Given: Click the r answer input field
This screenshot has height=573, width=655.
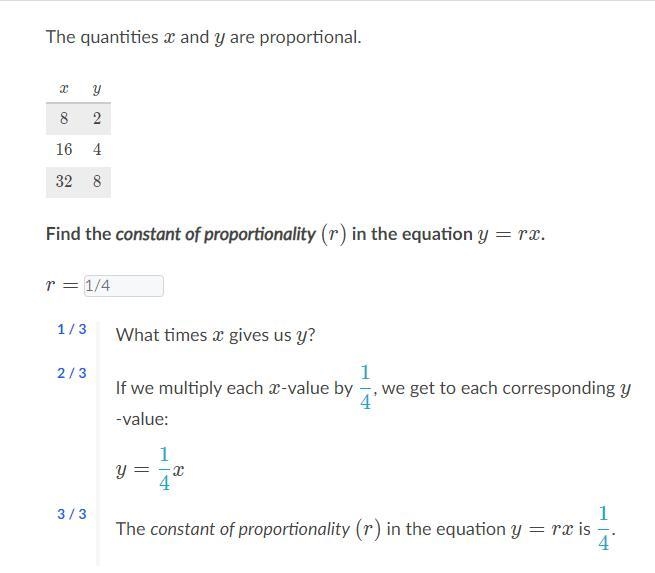Looking at the screenshot, I should [x=124, y=286].
